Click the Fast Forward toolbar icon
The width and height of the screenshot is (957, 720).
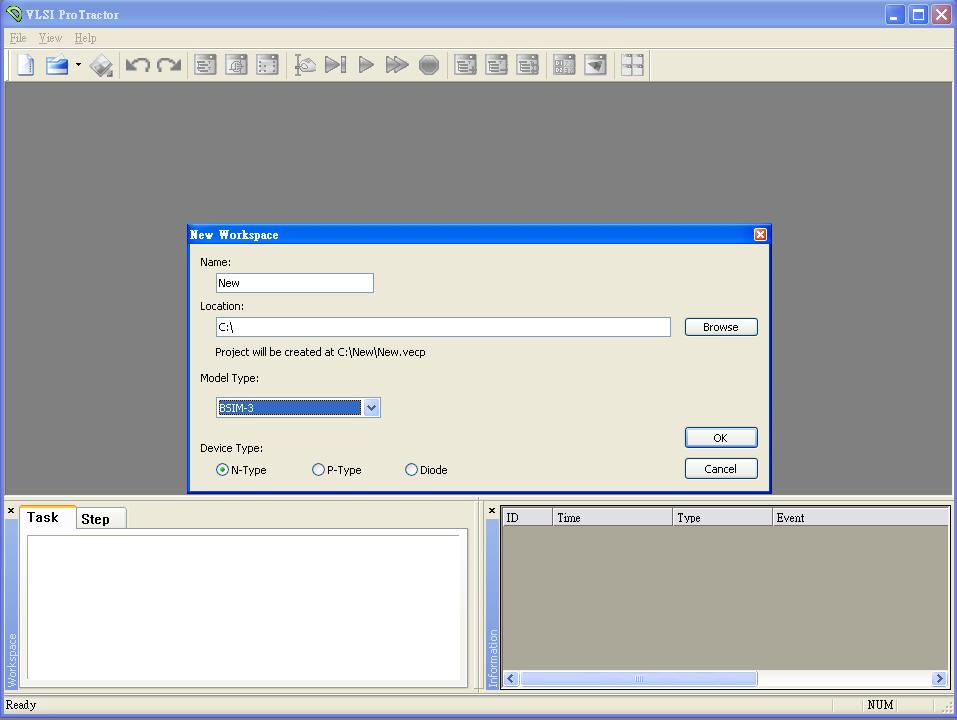pos(397,65)
